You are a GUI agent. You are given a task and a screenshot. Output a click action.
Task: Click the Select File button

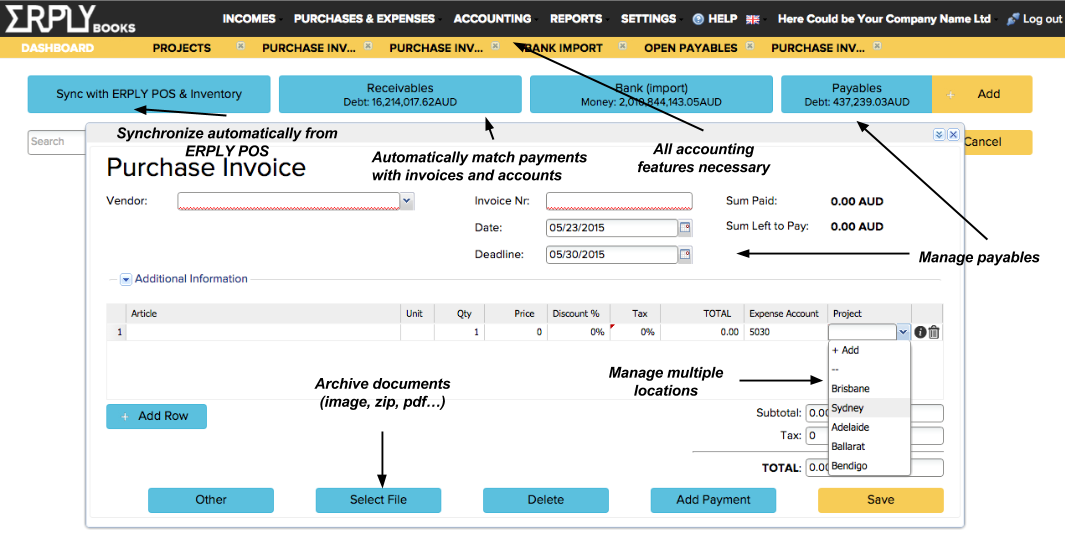point(378,500)
